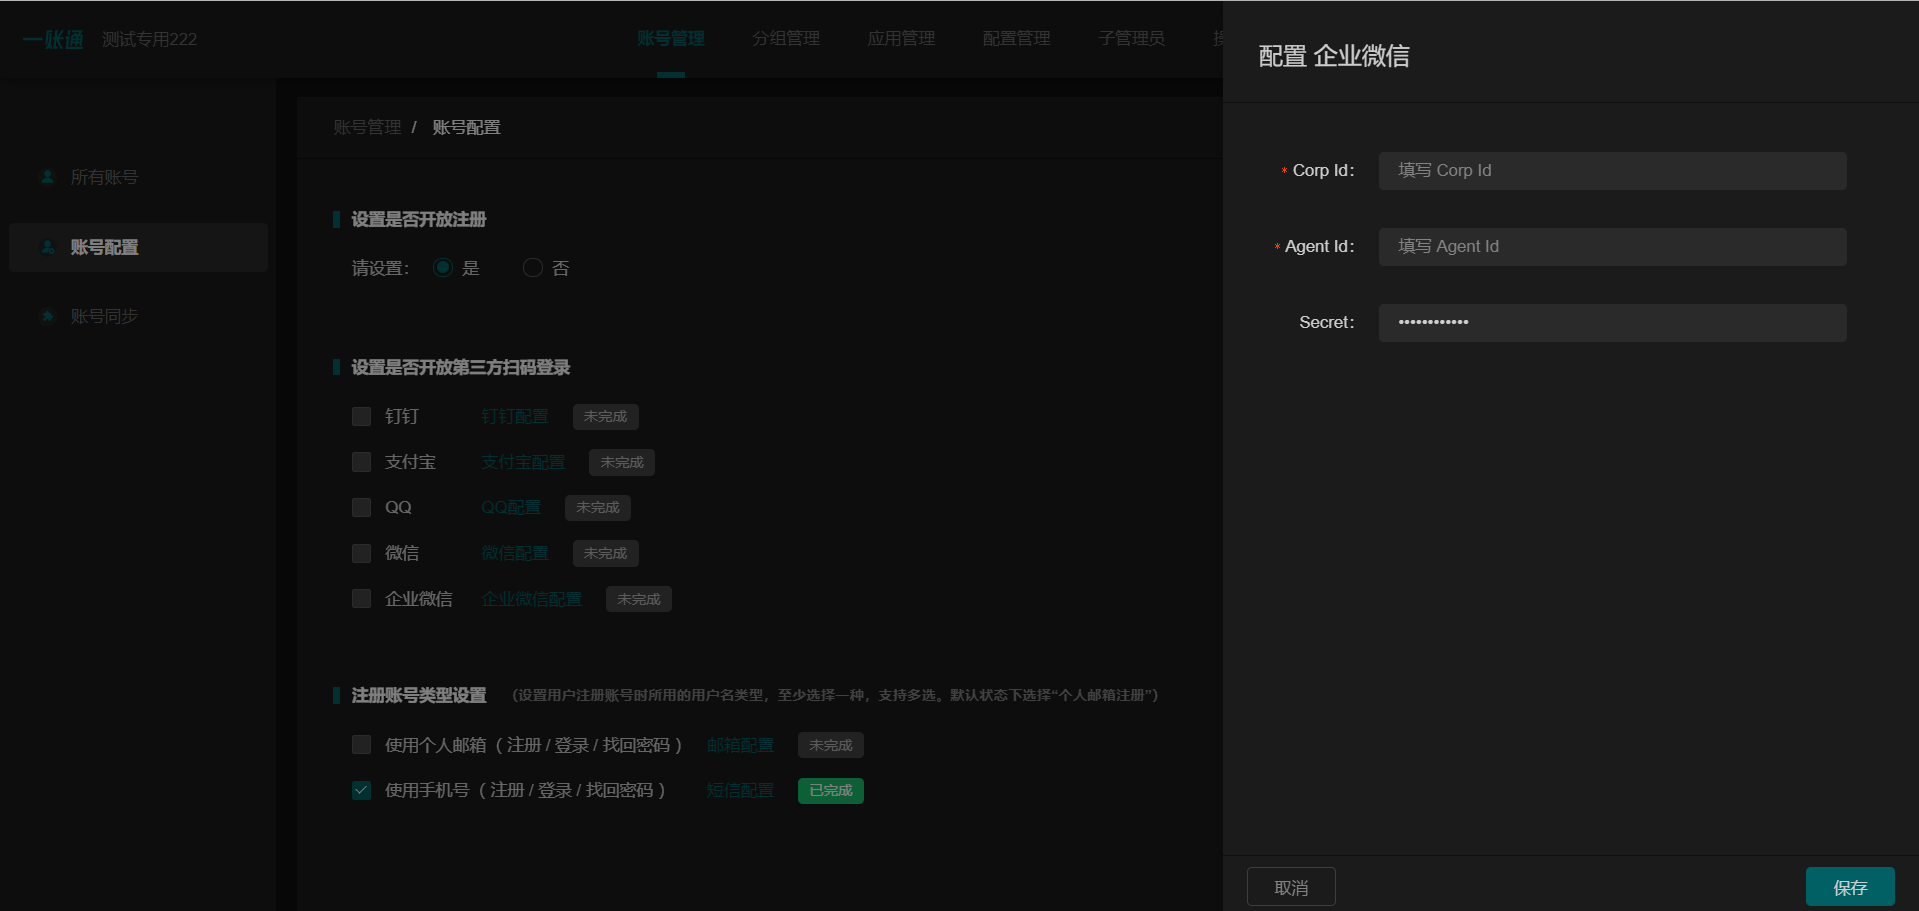This screenshot has height=911, width=1919.
Task: Enable the QQ scan login checkbox
Action: (x=361, y=507)
